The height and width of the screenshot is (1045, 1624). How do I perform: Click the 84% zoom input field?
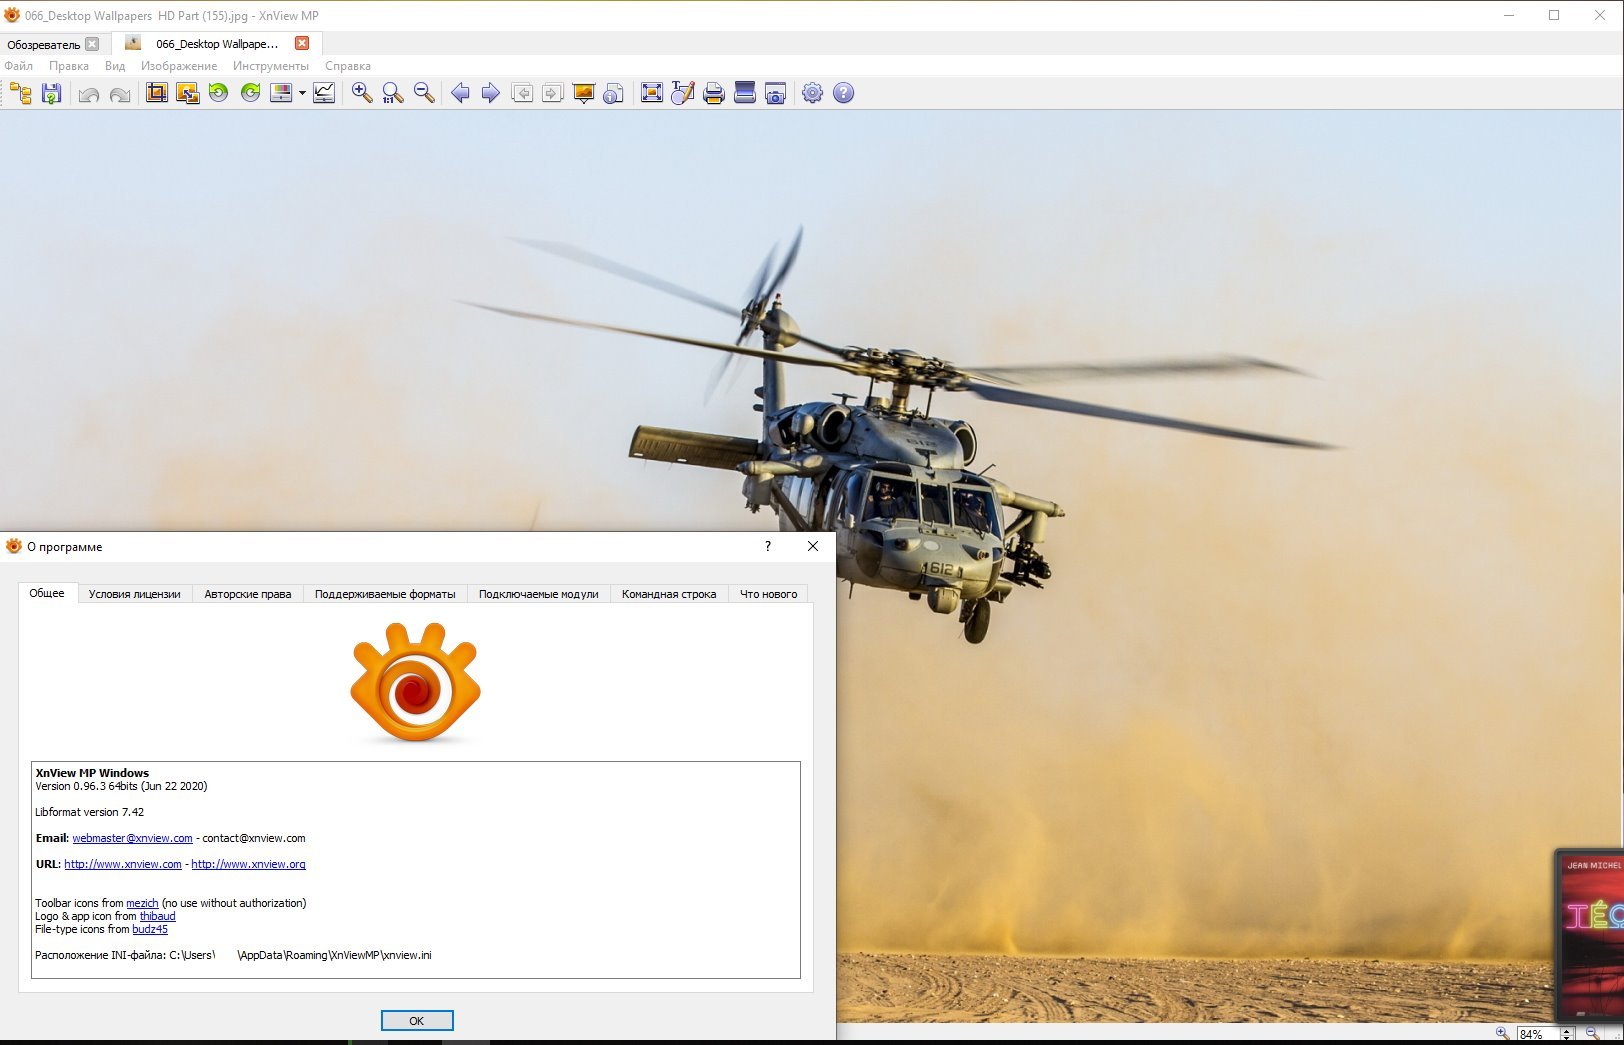point(1535,1035)
